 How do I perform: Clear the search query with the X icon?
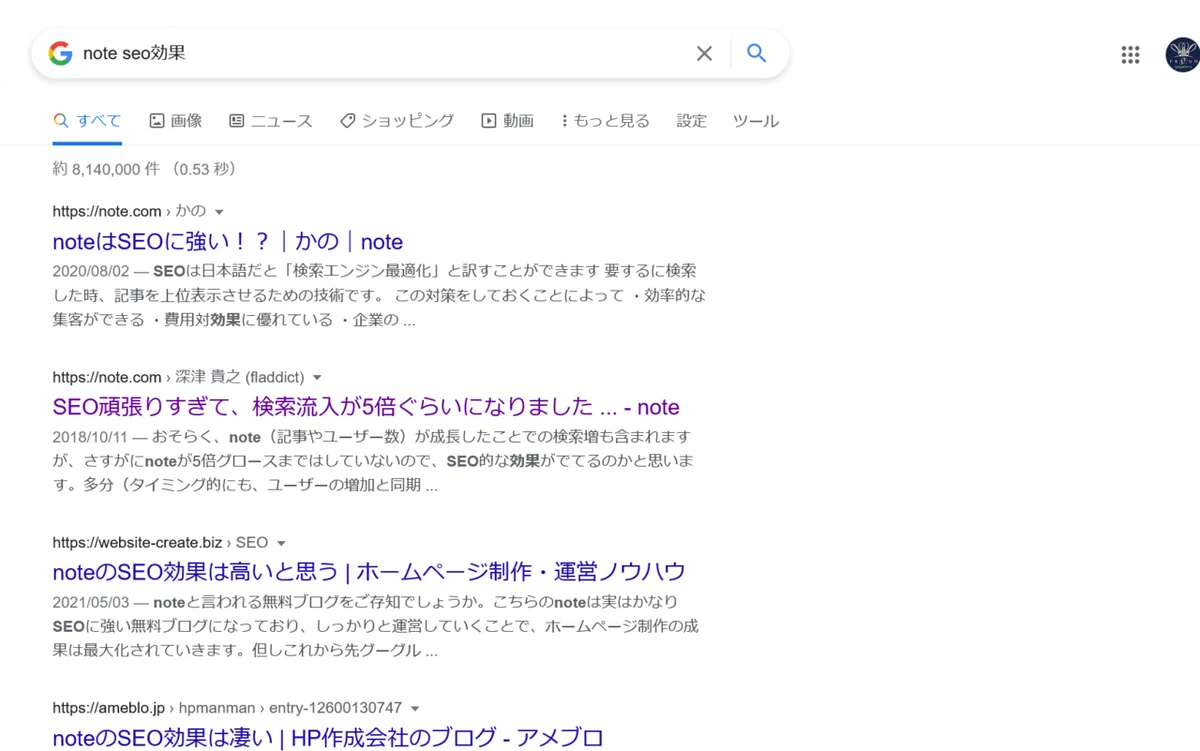[705, 53]
